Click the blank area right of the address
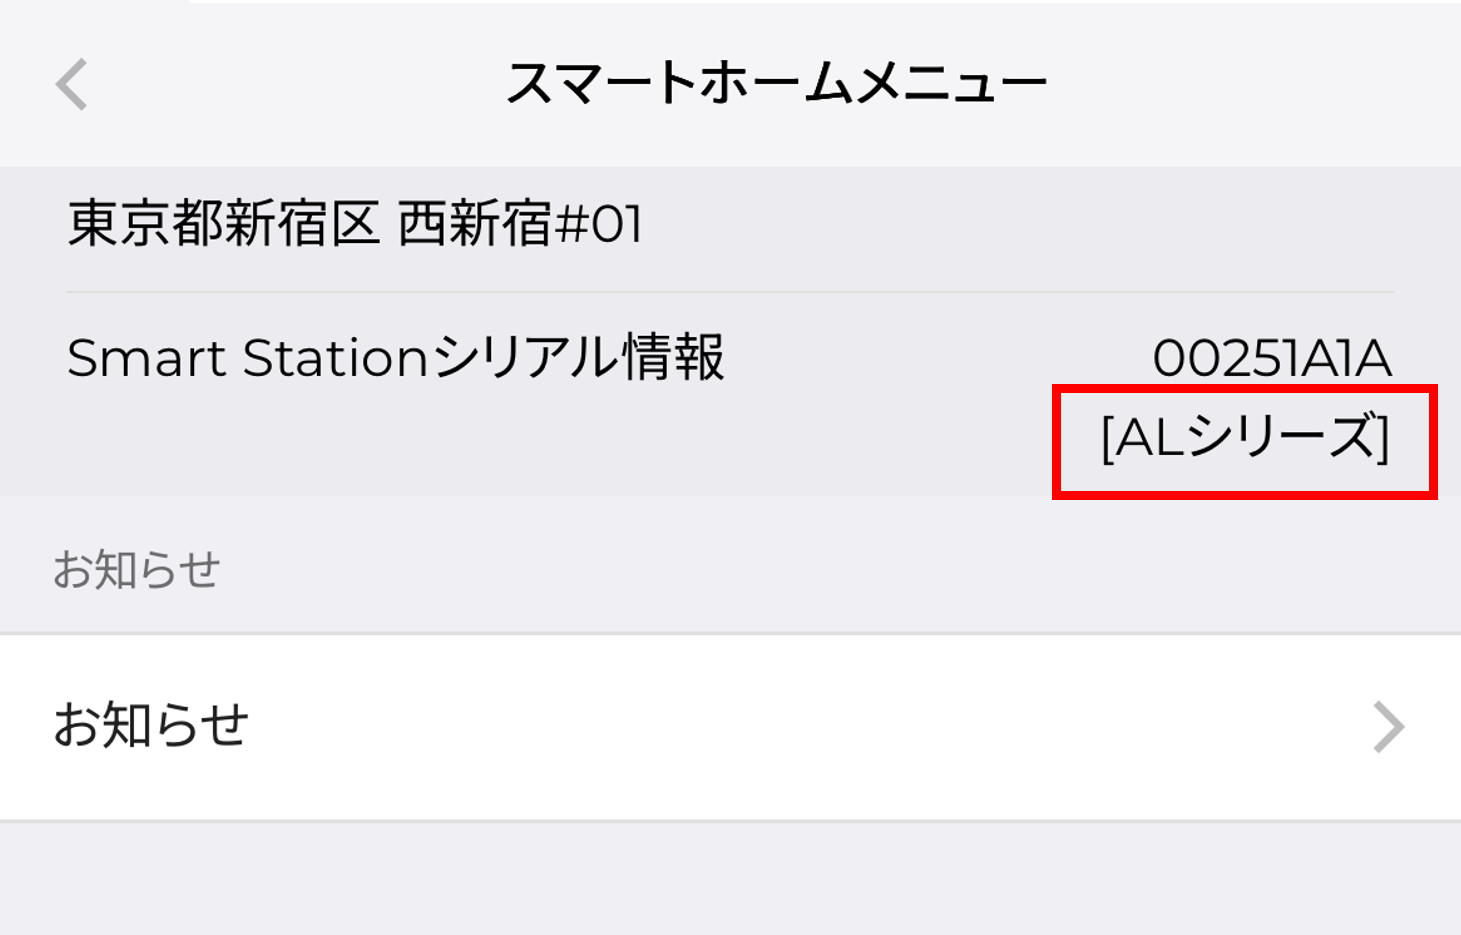Screen dimensions: 1461x935 click(x=1000, y=223)
